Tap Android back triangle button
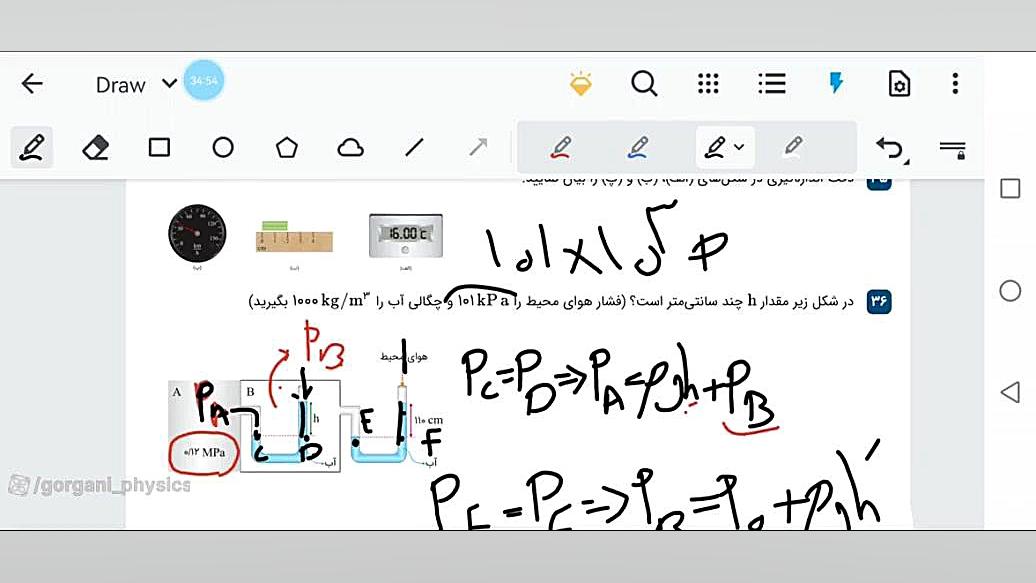The width and height of the screenshot is (1036, 583). point(1010,392)
